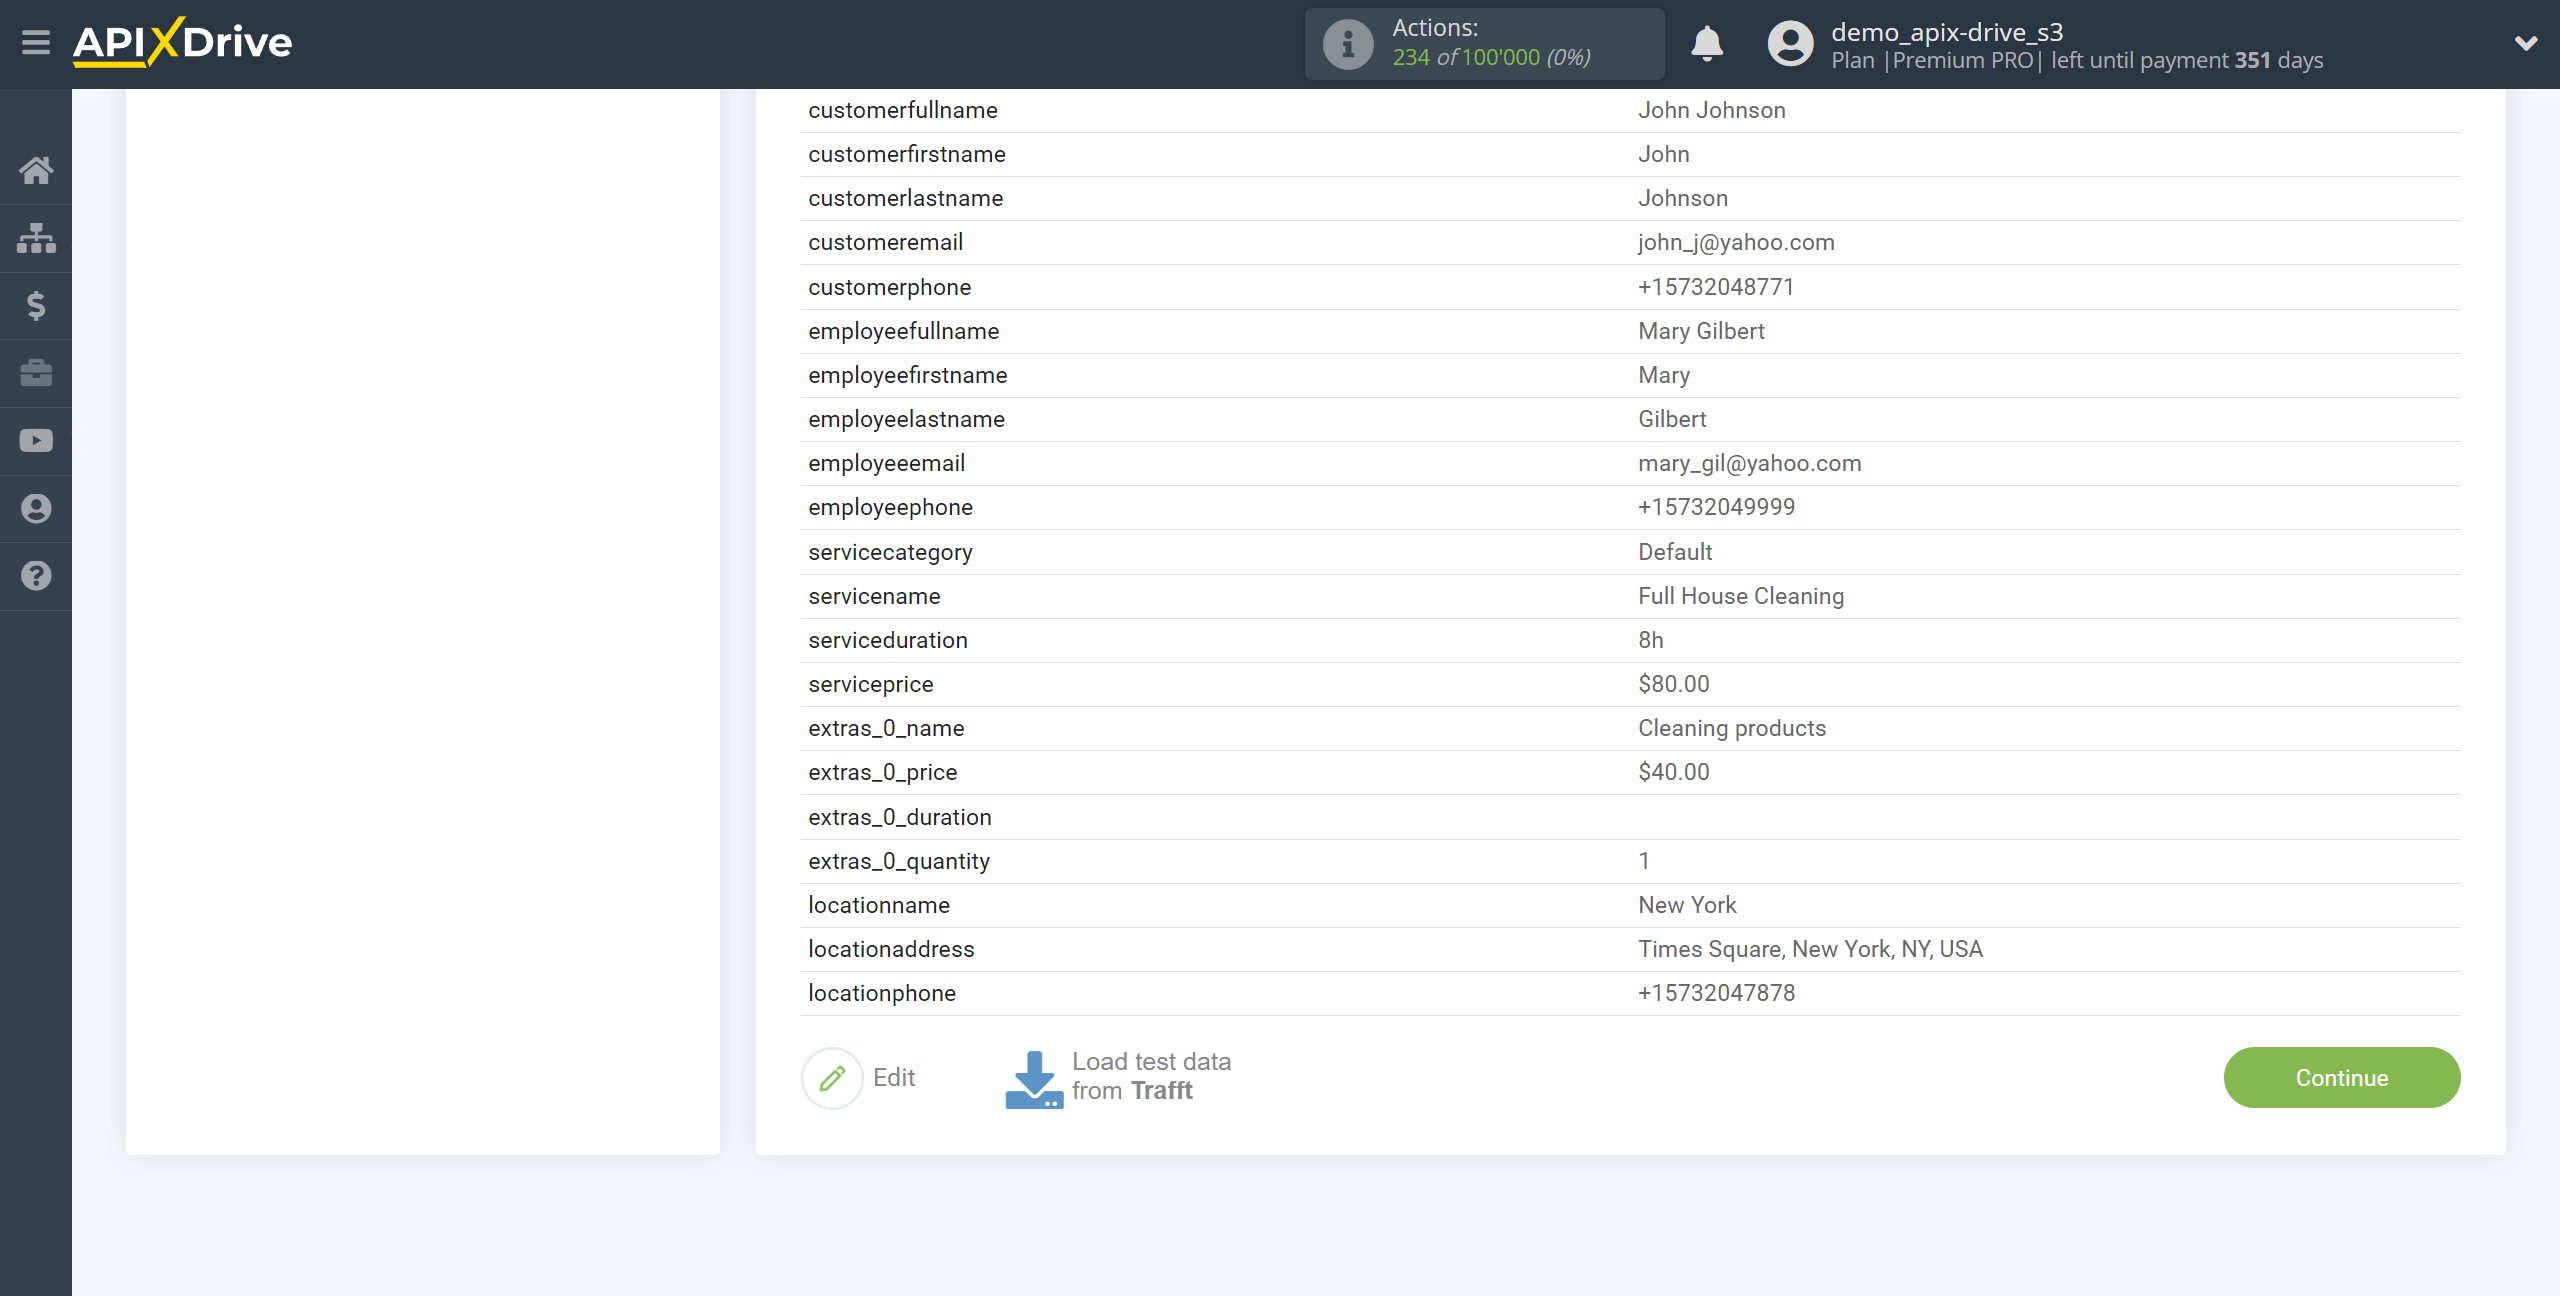Open the YouTube video tutorials icon

pyautogui.click(x=36, y=440)
